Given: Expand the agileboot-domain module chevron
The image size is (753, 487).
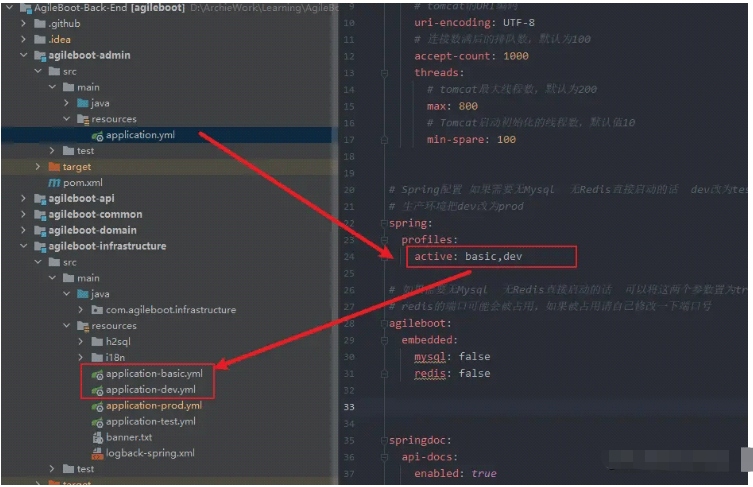Looking at the screenshot, I should point(24,230).
